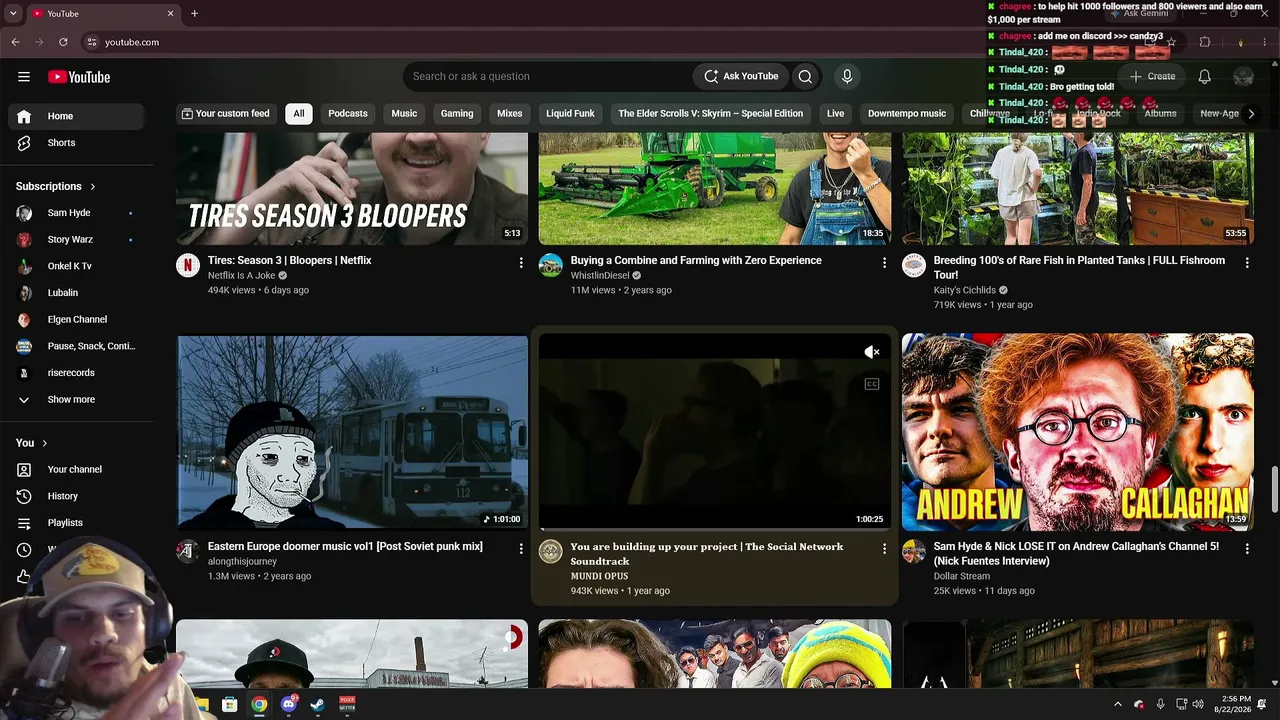The height and width of the screenshot is (720, 1280).
Task: Open MUNDI OPUS channel avatar
Action: [x=551, y=551]
